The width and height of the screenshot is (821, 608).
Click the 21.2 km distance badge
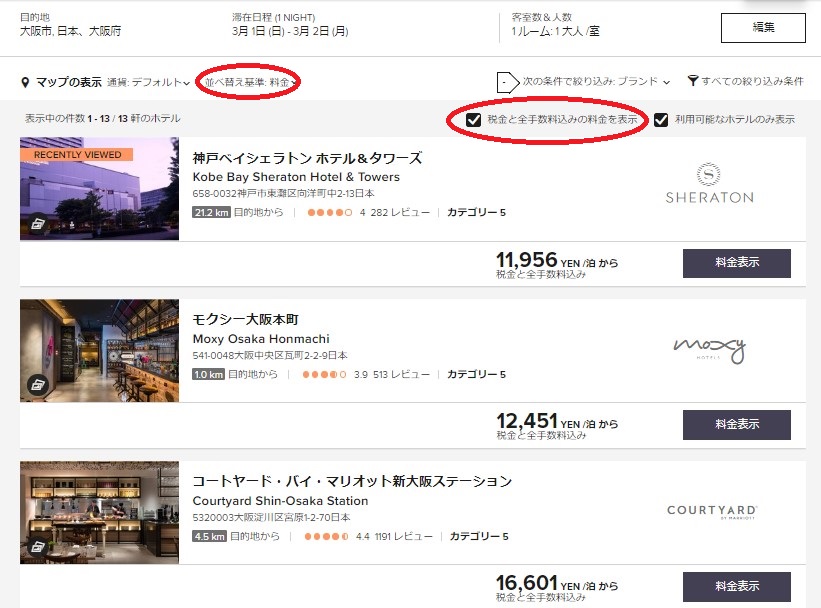click(211, 212)
